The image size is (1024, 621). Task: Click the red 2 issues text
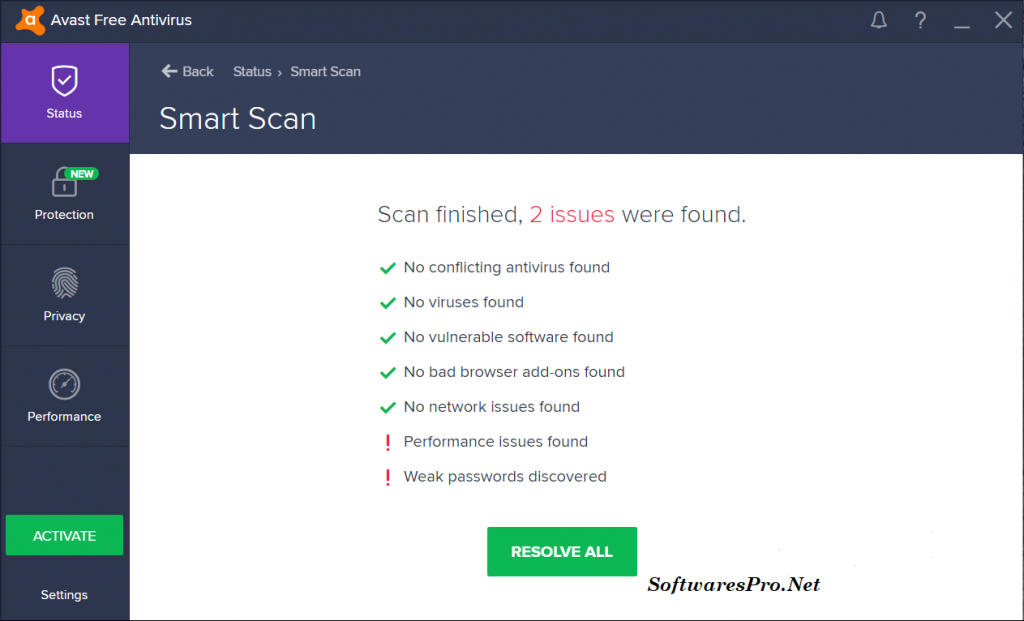pos(572,215)
